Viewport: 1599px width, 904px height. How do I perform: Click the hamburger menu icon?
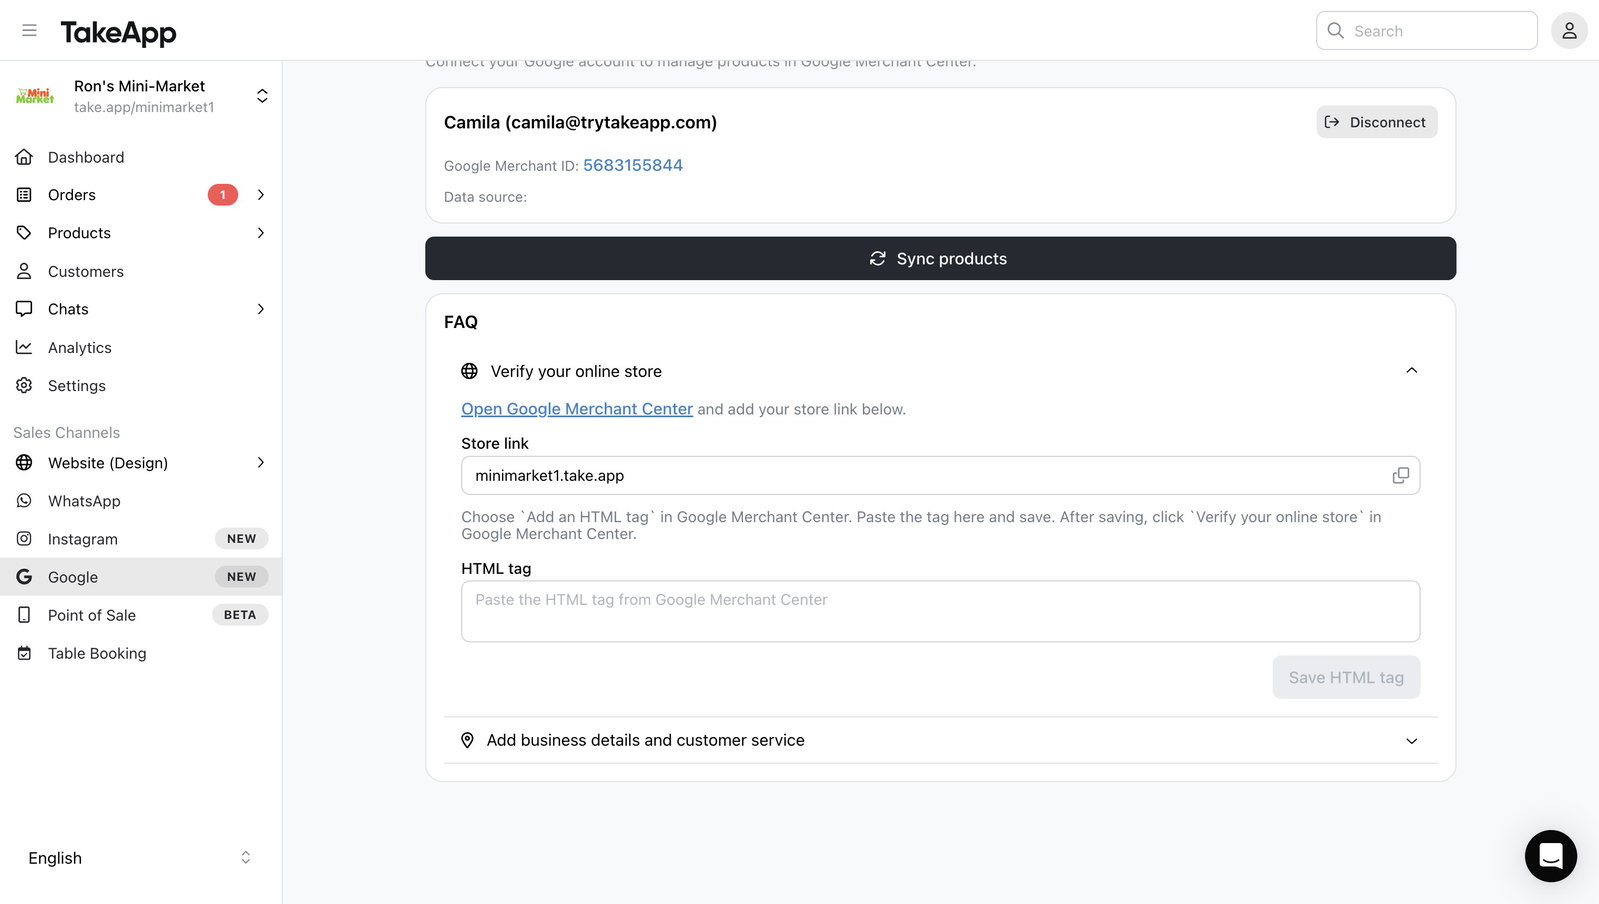pos(30,31)
